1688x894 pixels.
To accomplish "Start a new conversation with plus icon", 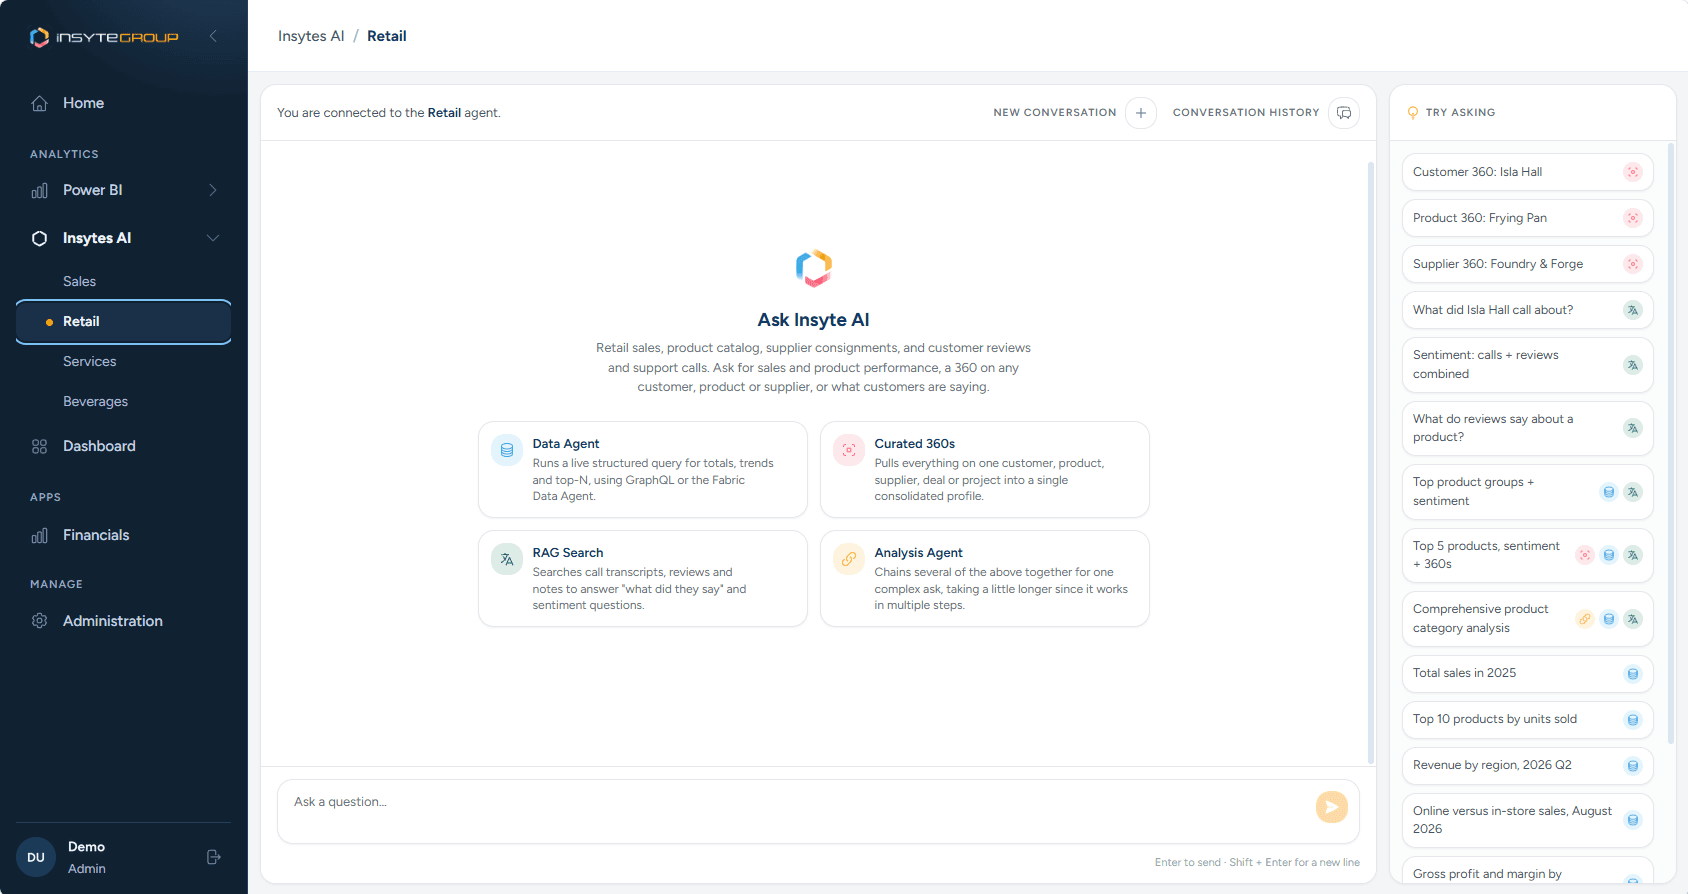I will [x=1141, y=113].
